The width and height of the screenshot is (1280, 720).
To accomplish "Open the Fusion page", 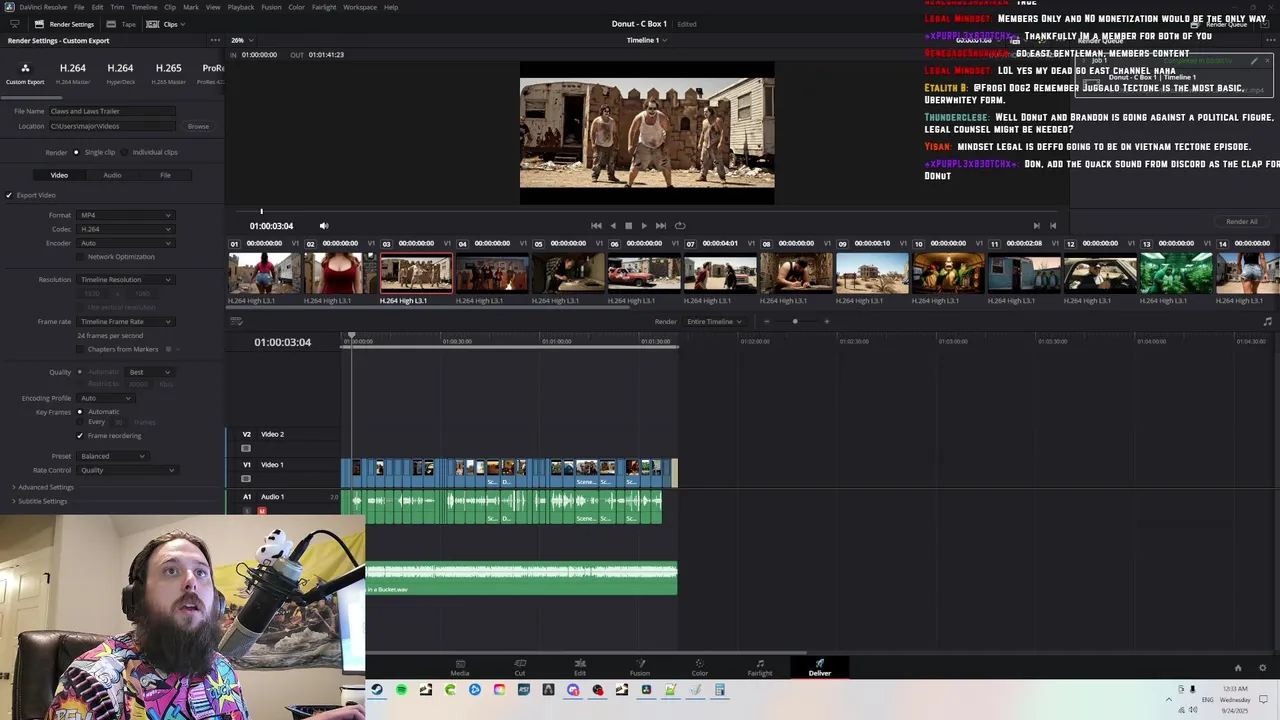I will click(x=640, y=667).
